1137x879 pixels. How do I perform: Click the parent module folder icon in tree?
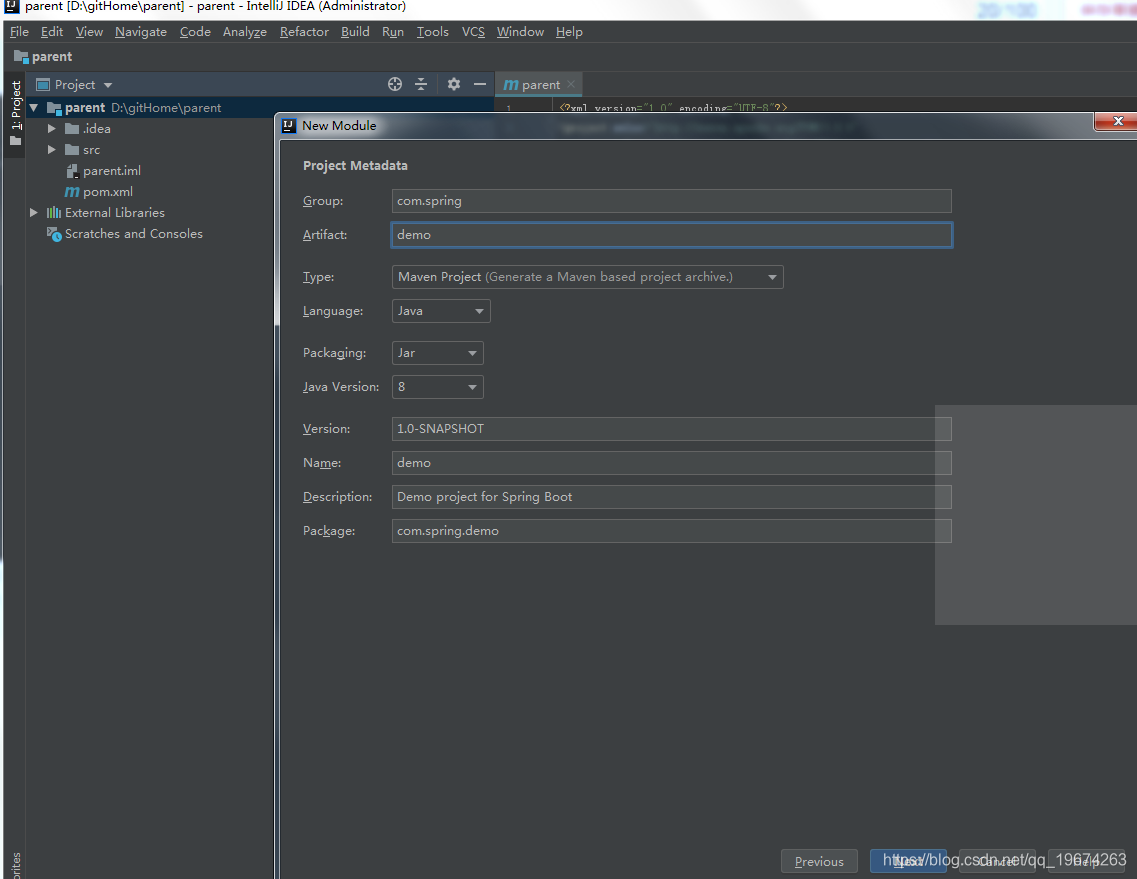pyautogui.click(x=54, y=107)
